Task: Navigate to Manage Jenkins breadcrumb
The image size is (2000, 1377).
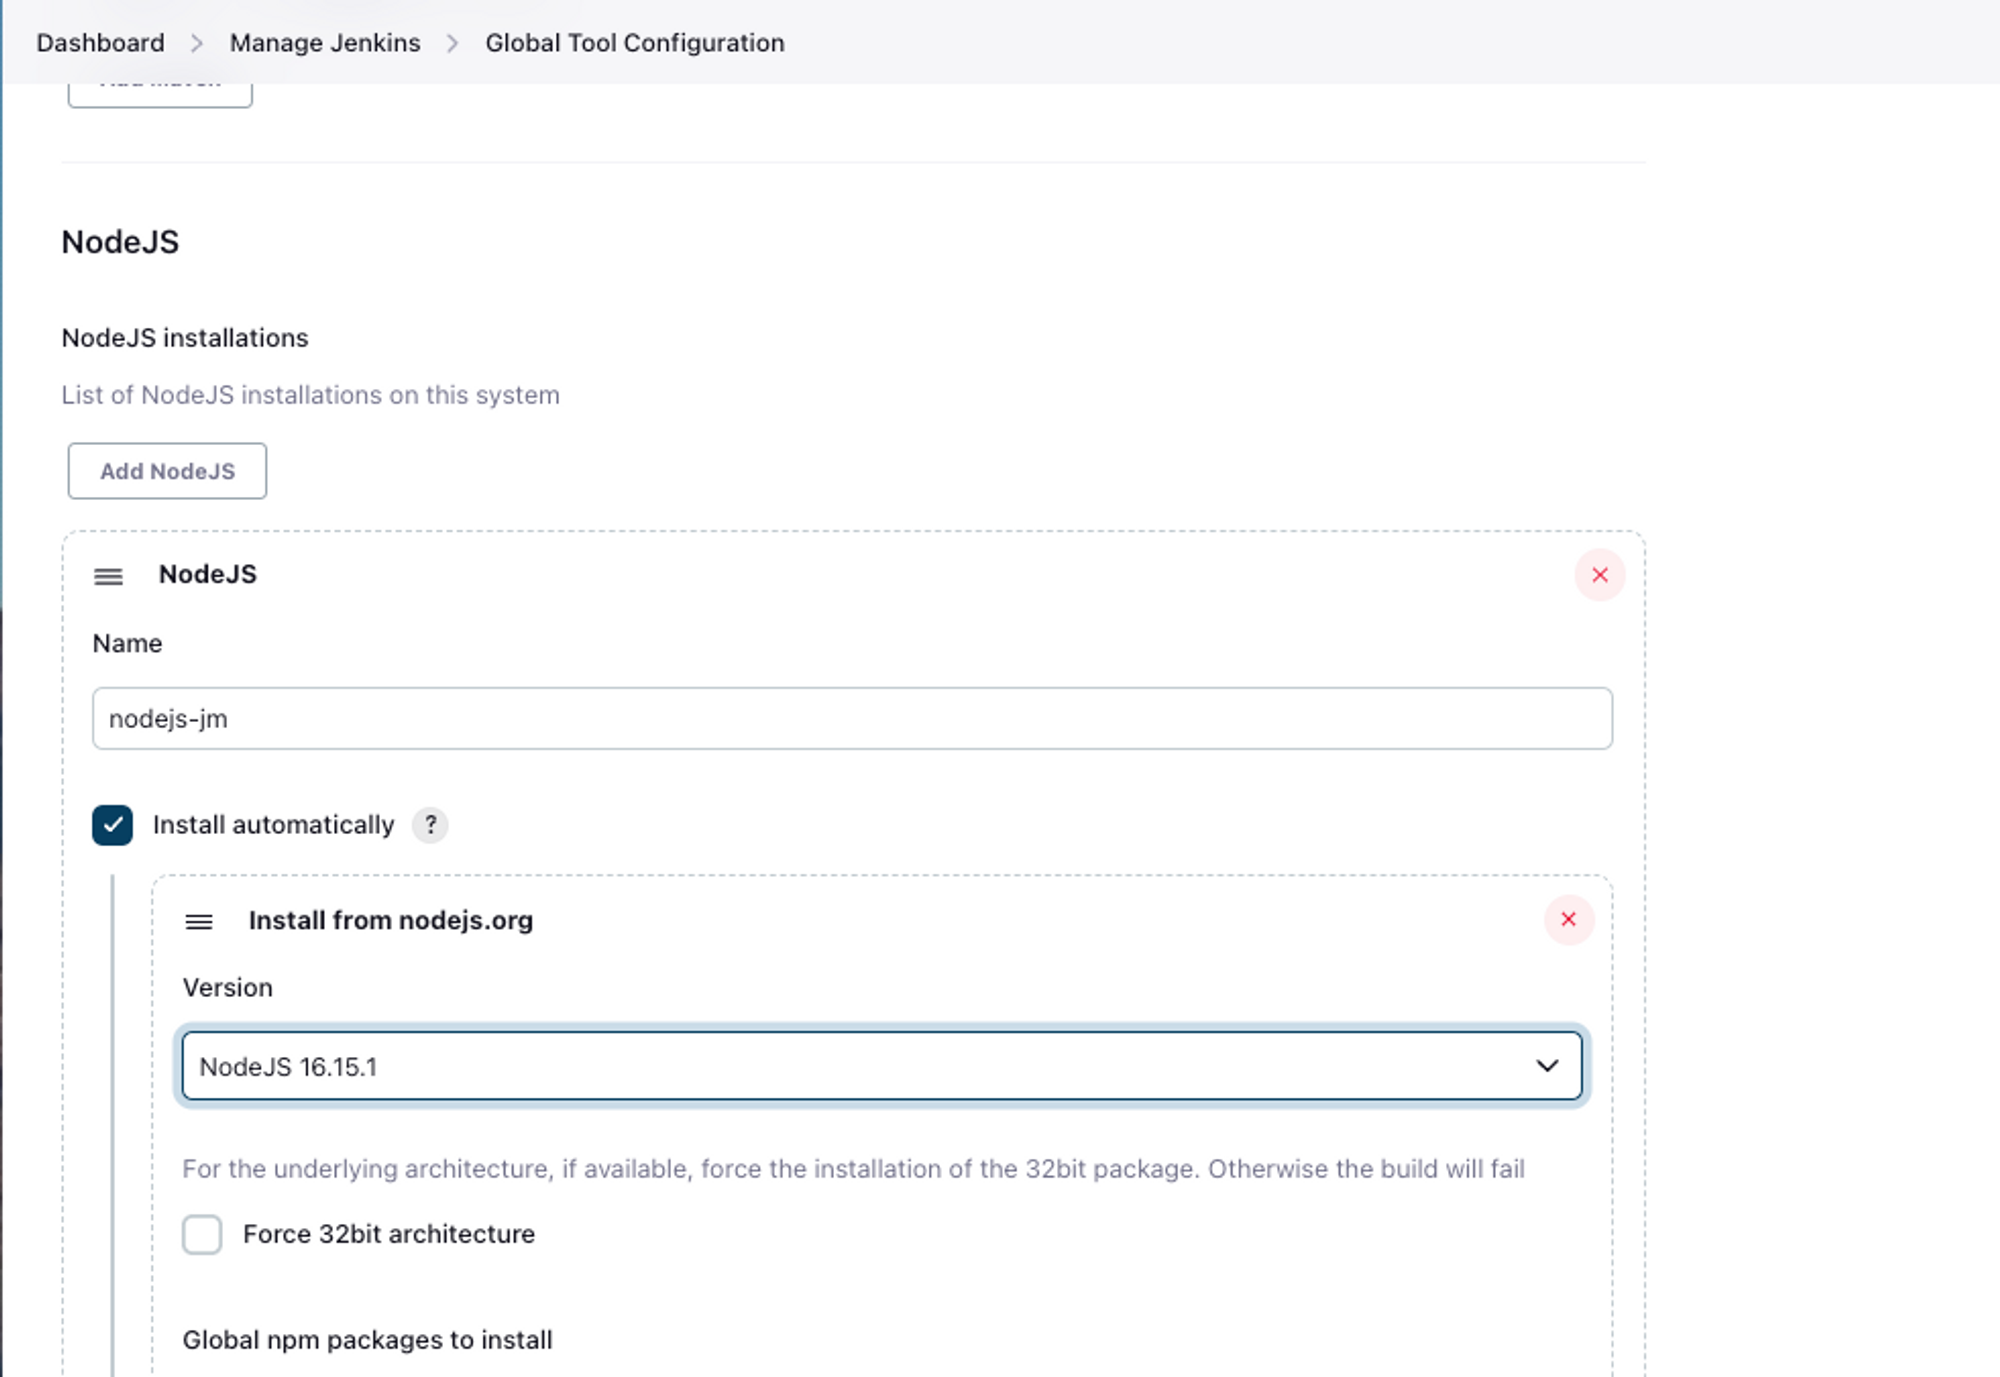Action: (325, 43)
